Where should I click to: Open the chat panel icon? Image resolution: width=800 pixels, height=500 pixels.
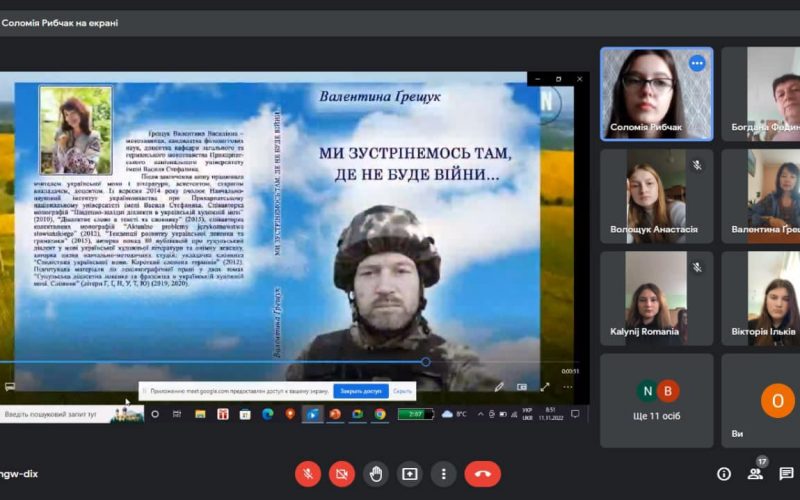pos(787,473)
